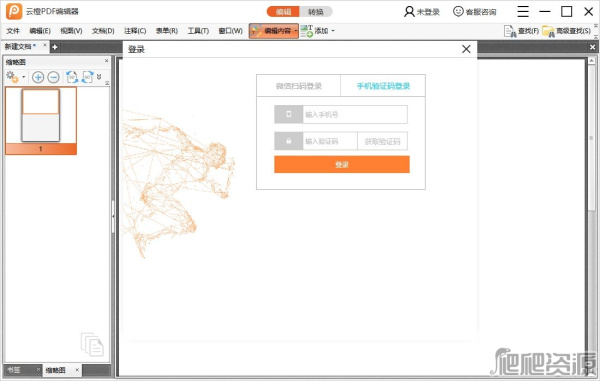Expand more thumbnail toolbar tools chevron

(x=99, y=77)
